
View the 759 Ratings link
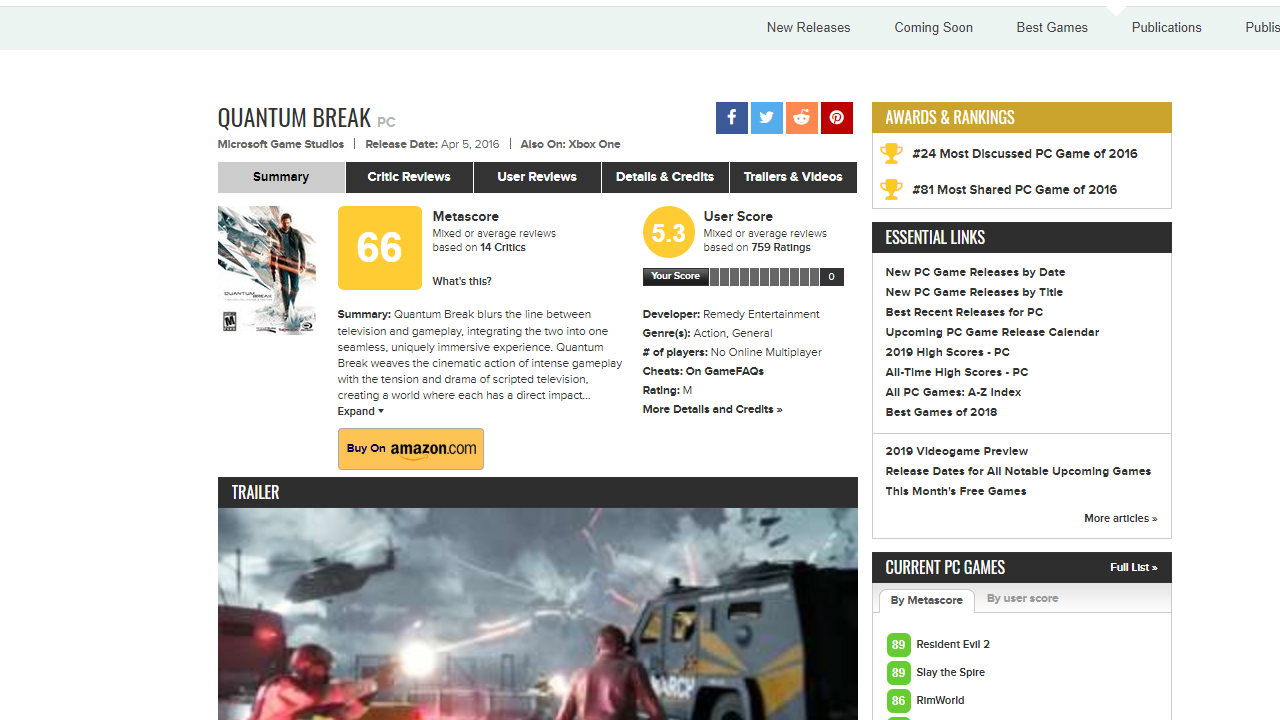tap(781, 247)
